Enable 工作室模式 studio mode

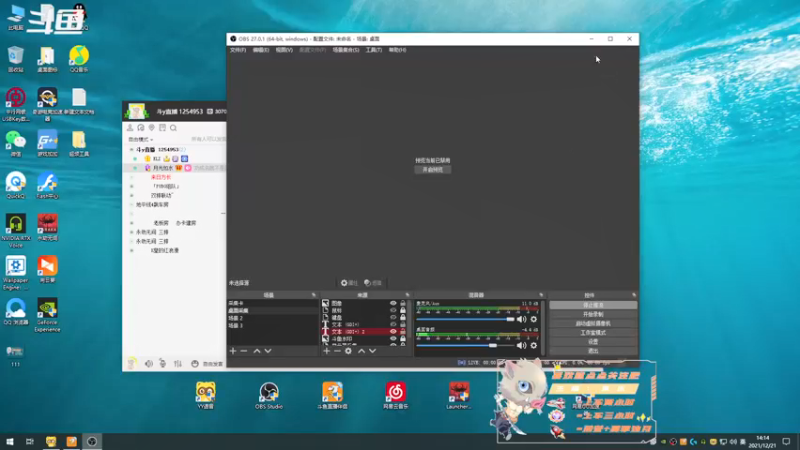593,333
